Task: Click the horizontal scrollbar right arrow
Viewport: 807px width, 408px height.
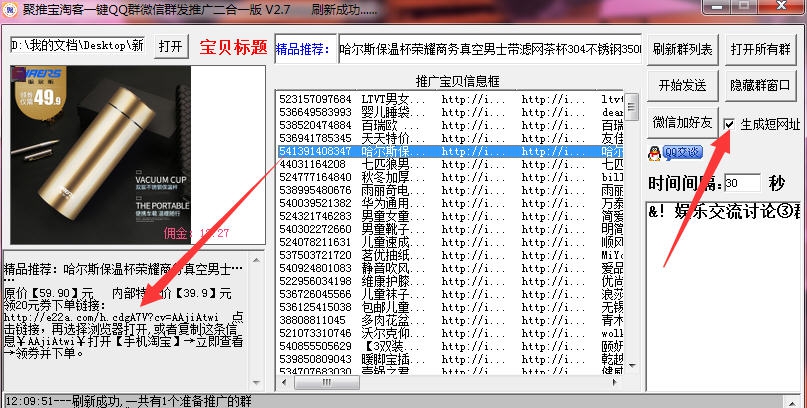Action: (x=615, y=382)
